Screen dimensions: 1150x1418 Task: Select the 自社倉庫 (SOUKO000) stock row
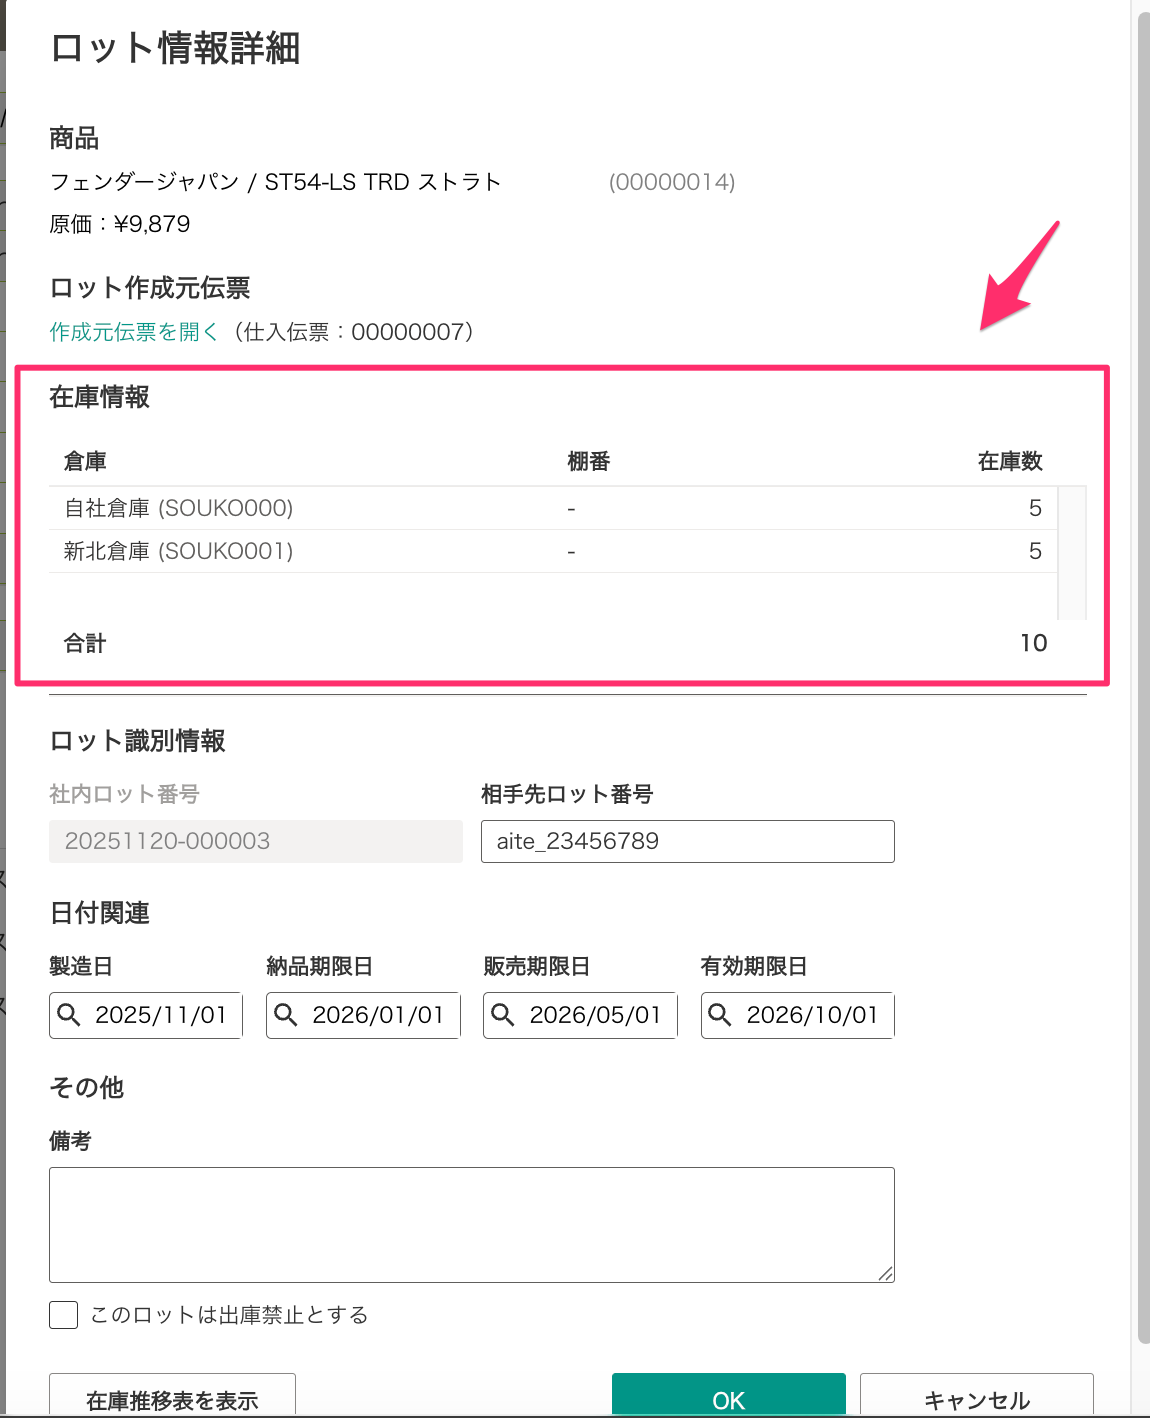coord(553,508)
